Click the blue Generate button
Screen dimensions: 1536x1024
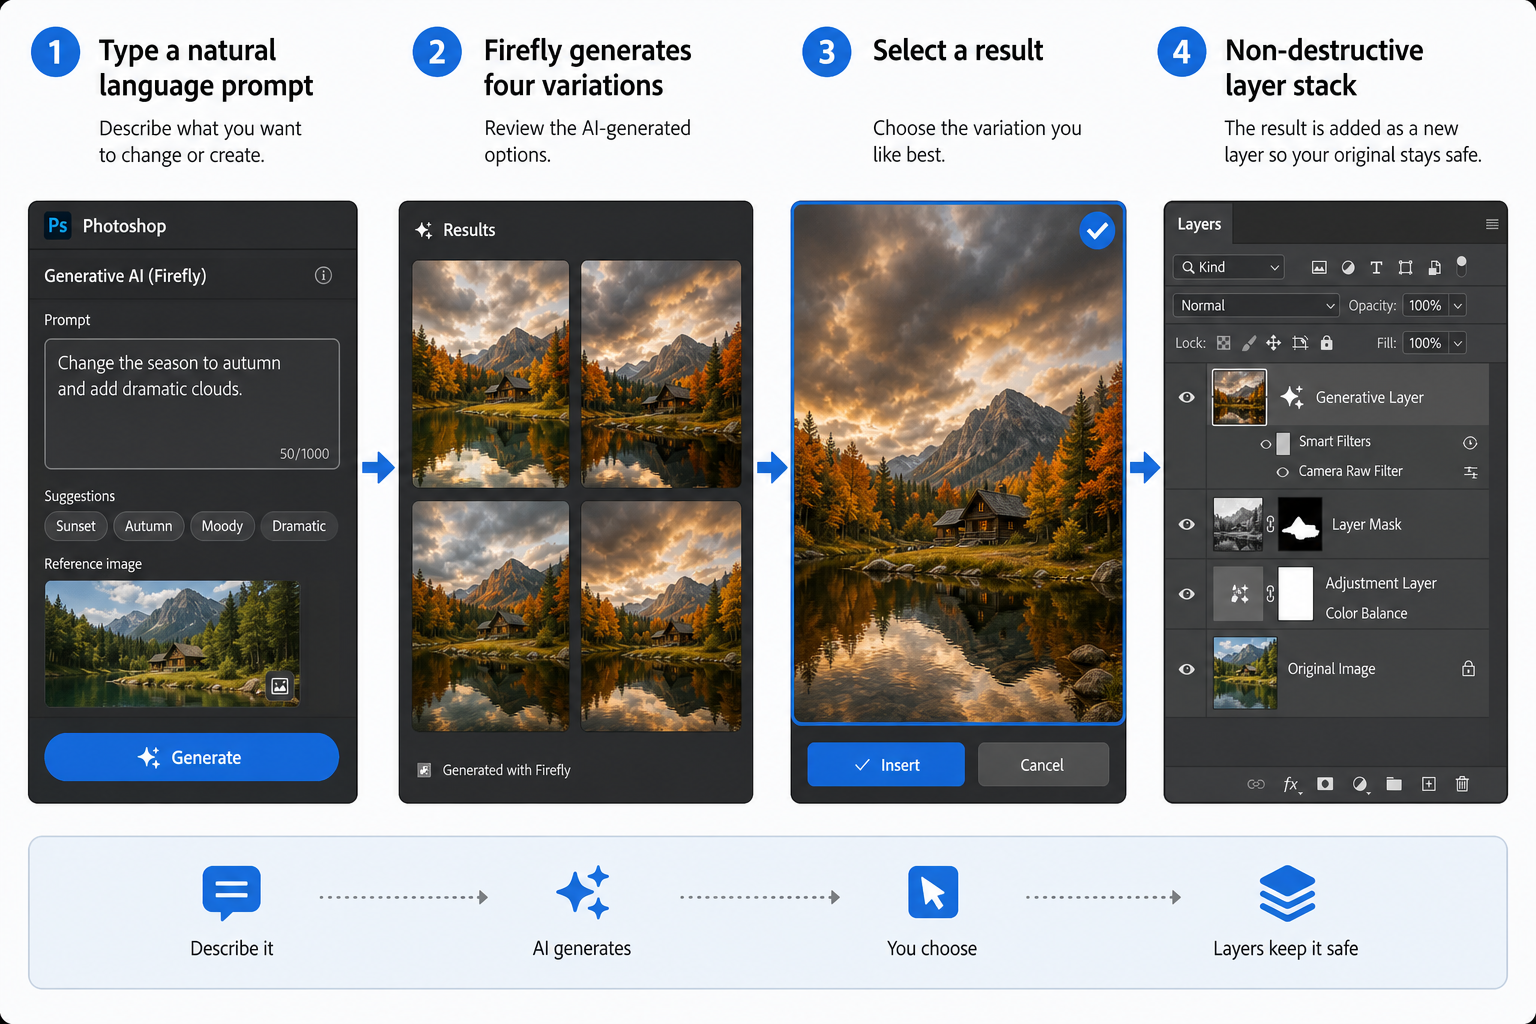(192, 757)
